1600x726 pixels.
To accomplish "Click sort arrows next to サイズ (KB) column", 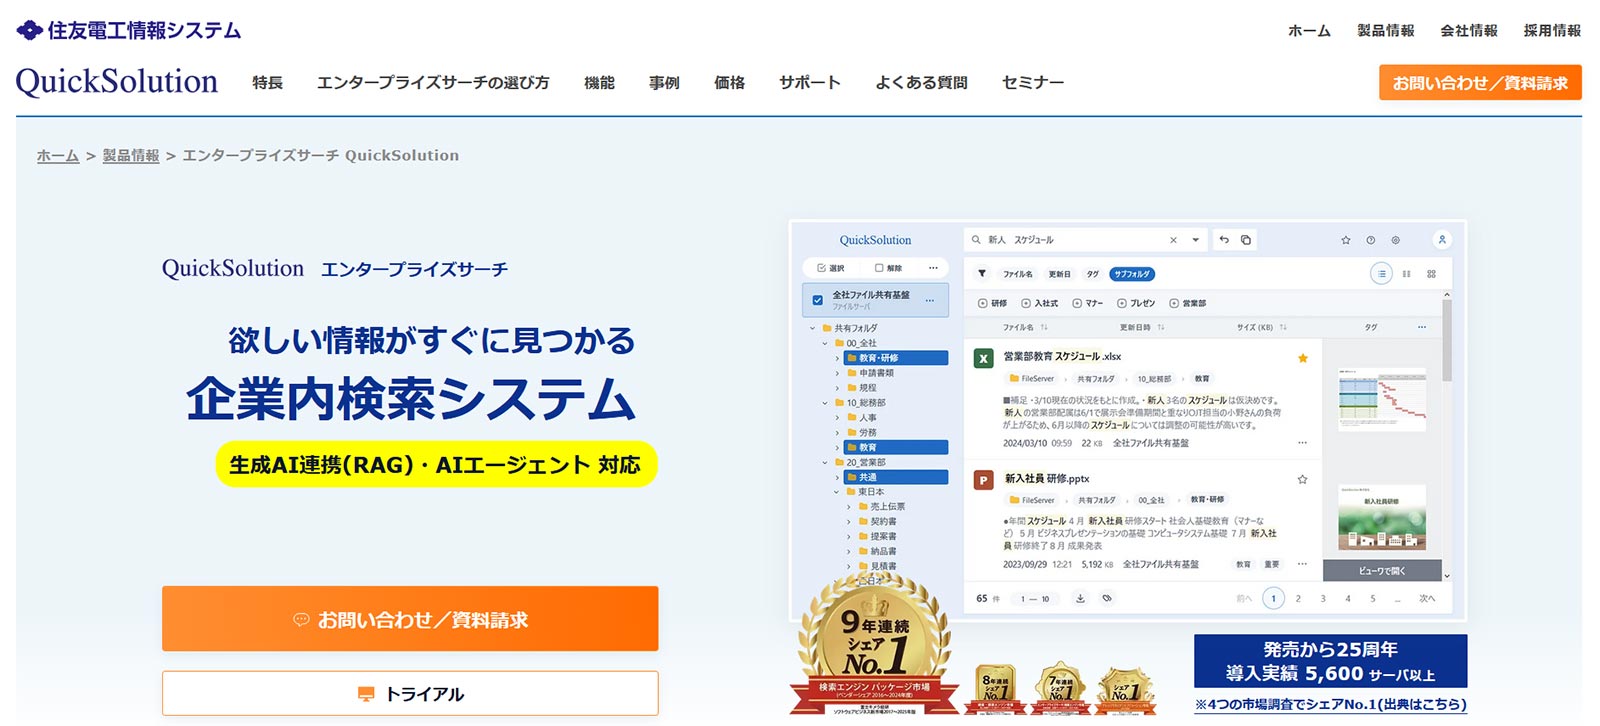I will (x=1283, y=327).
